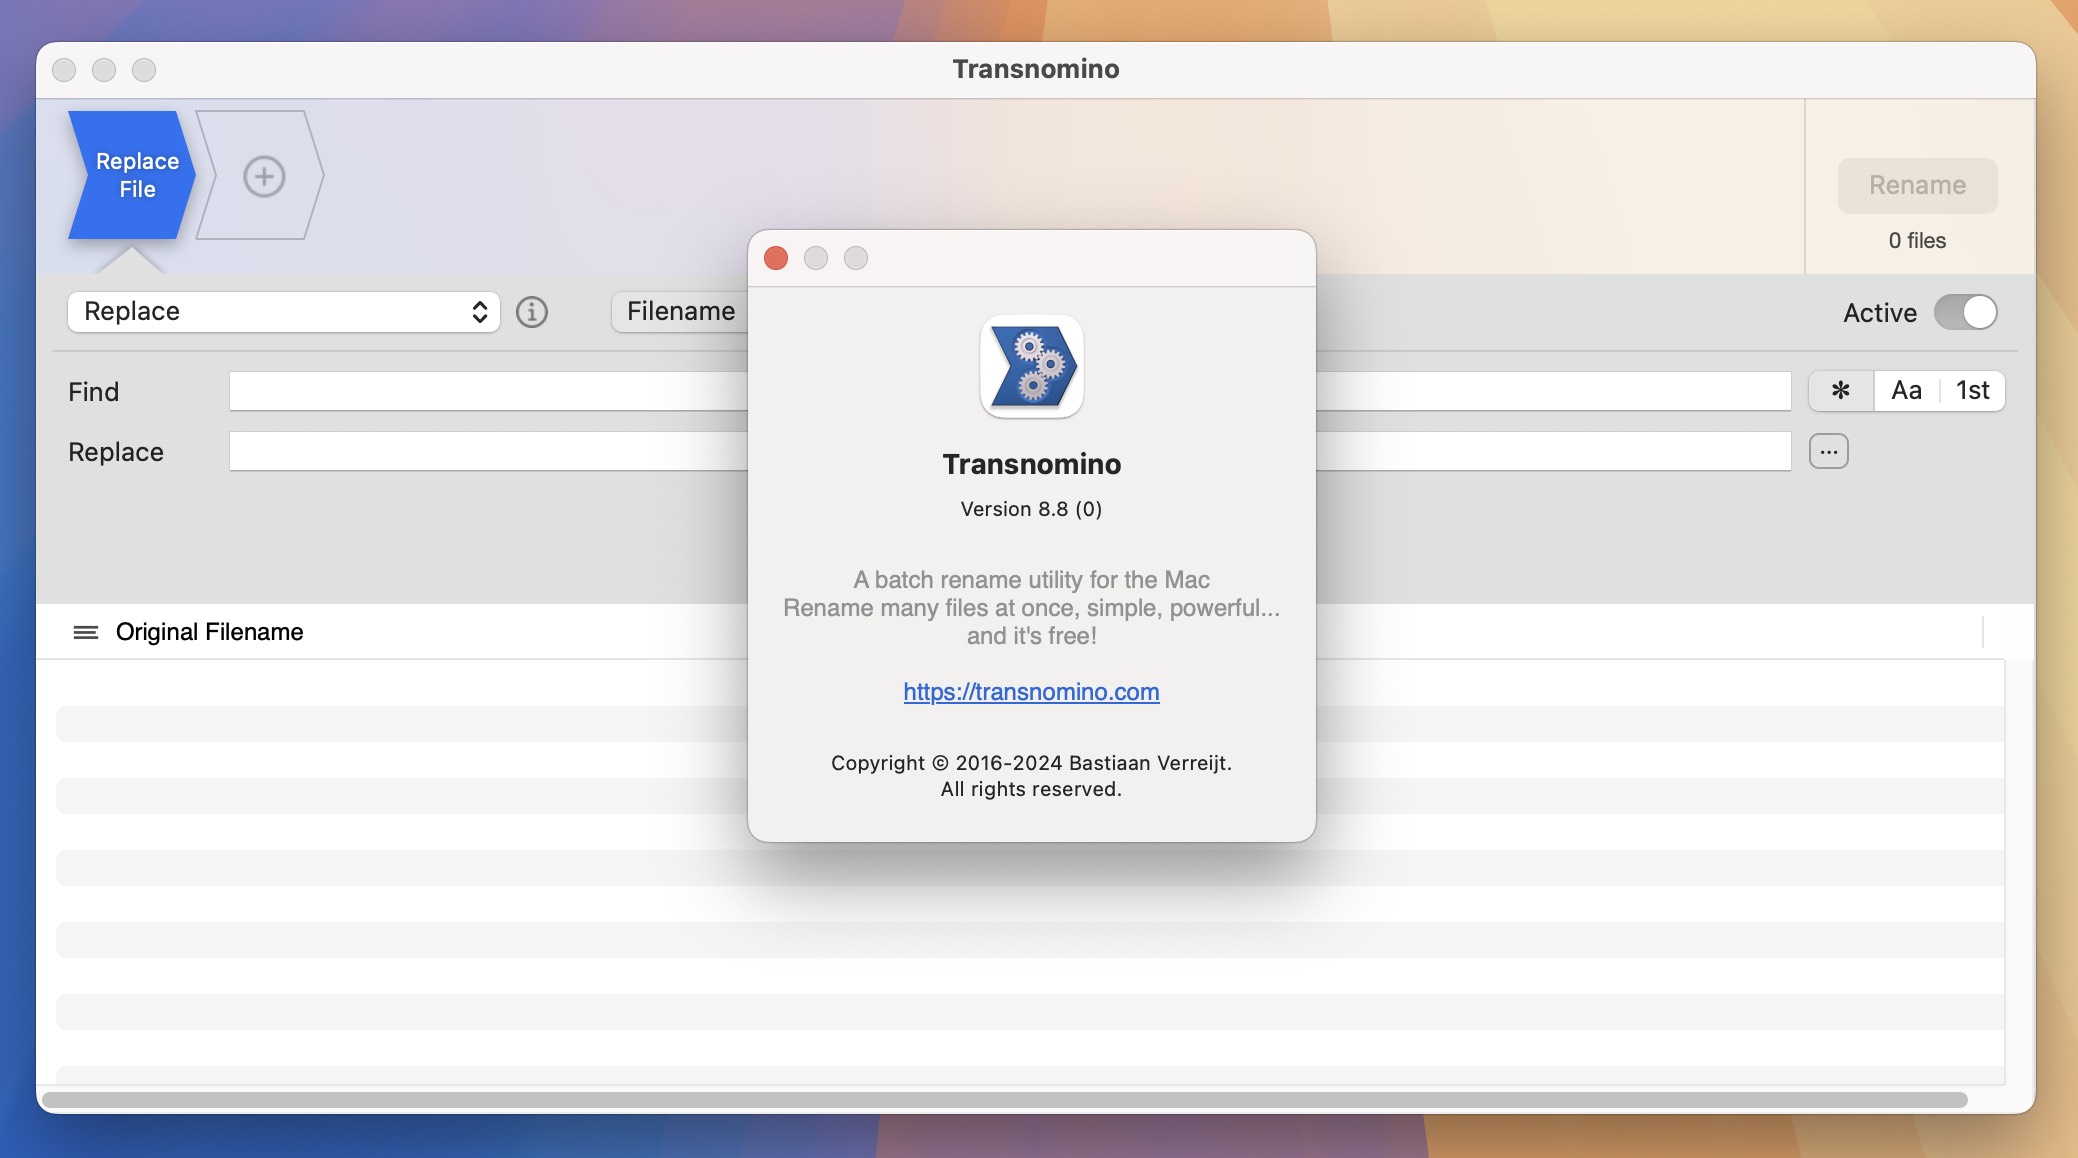Open the Replace action type dropdown
This screenshot has width=2078, height=1158.
coord(284,312)
